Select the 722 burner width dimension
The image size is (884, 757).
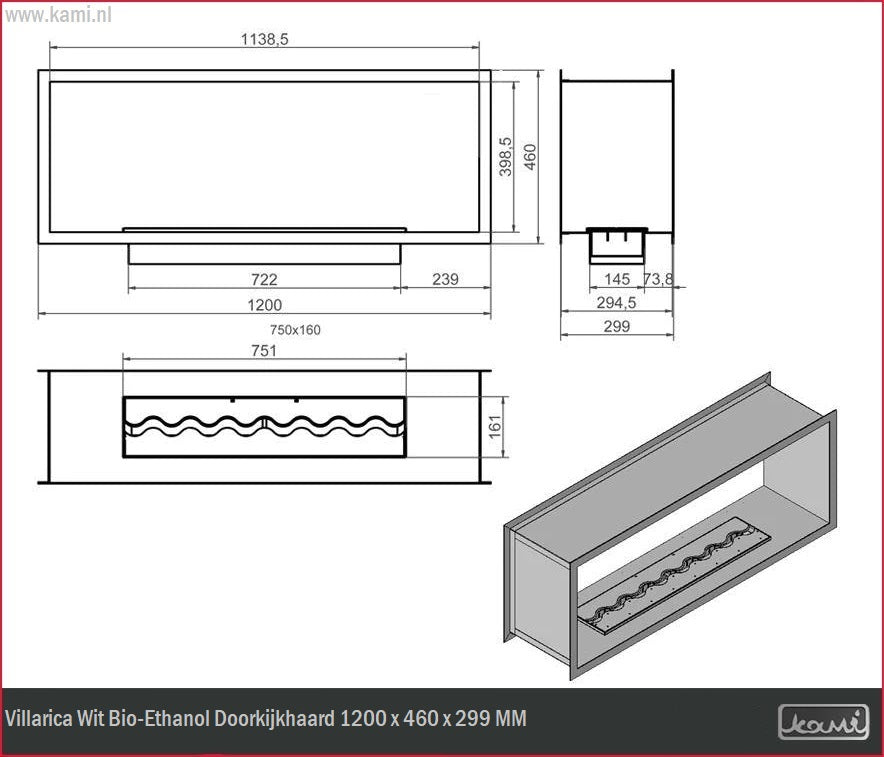pos(264,279)
